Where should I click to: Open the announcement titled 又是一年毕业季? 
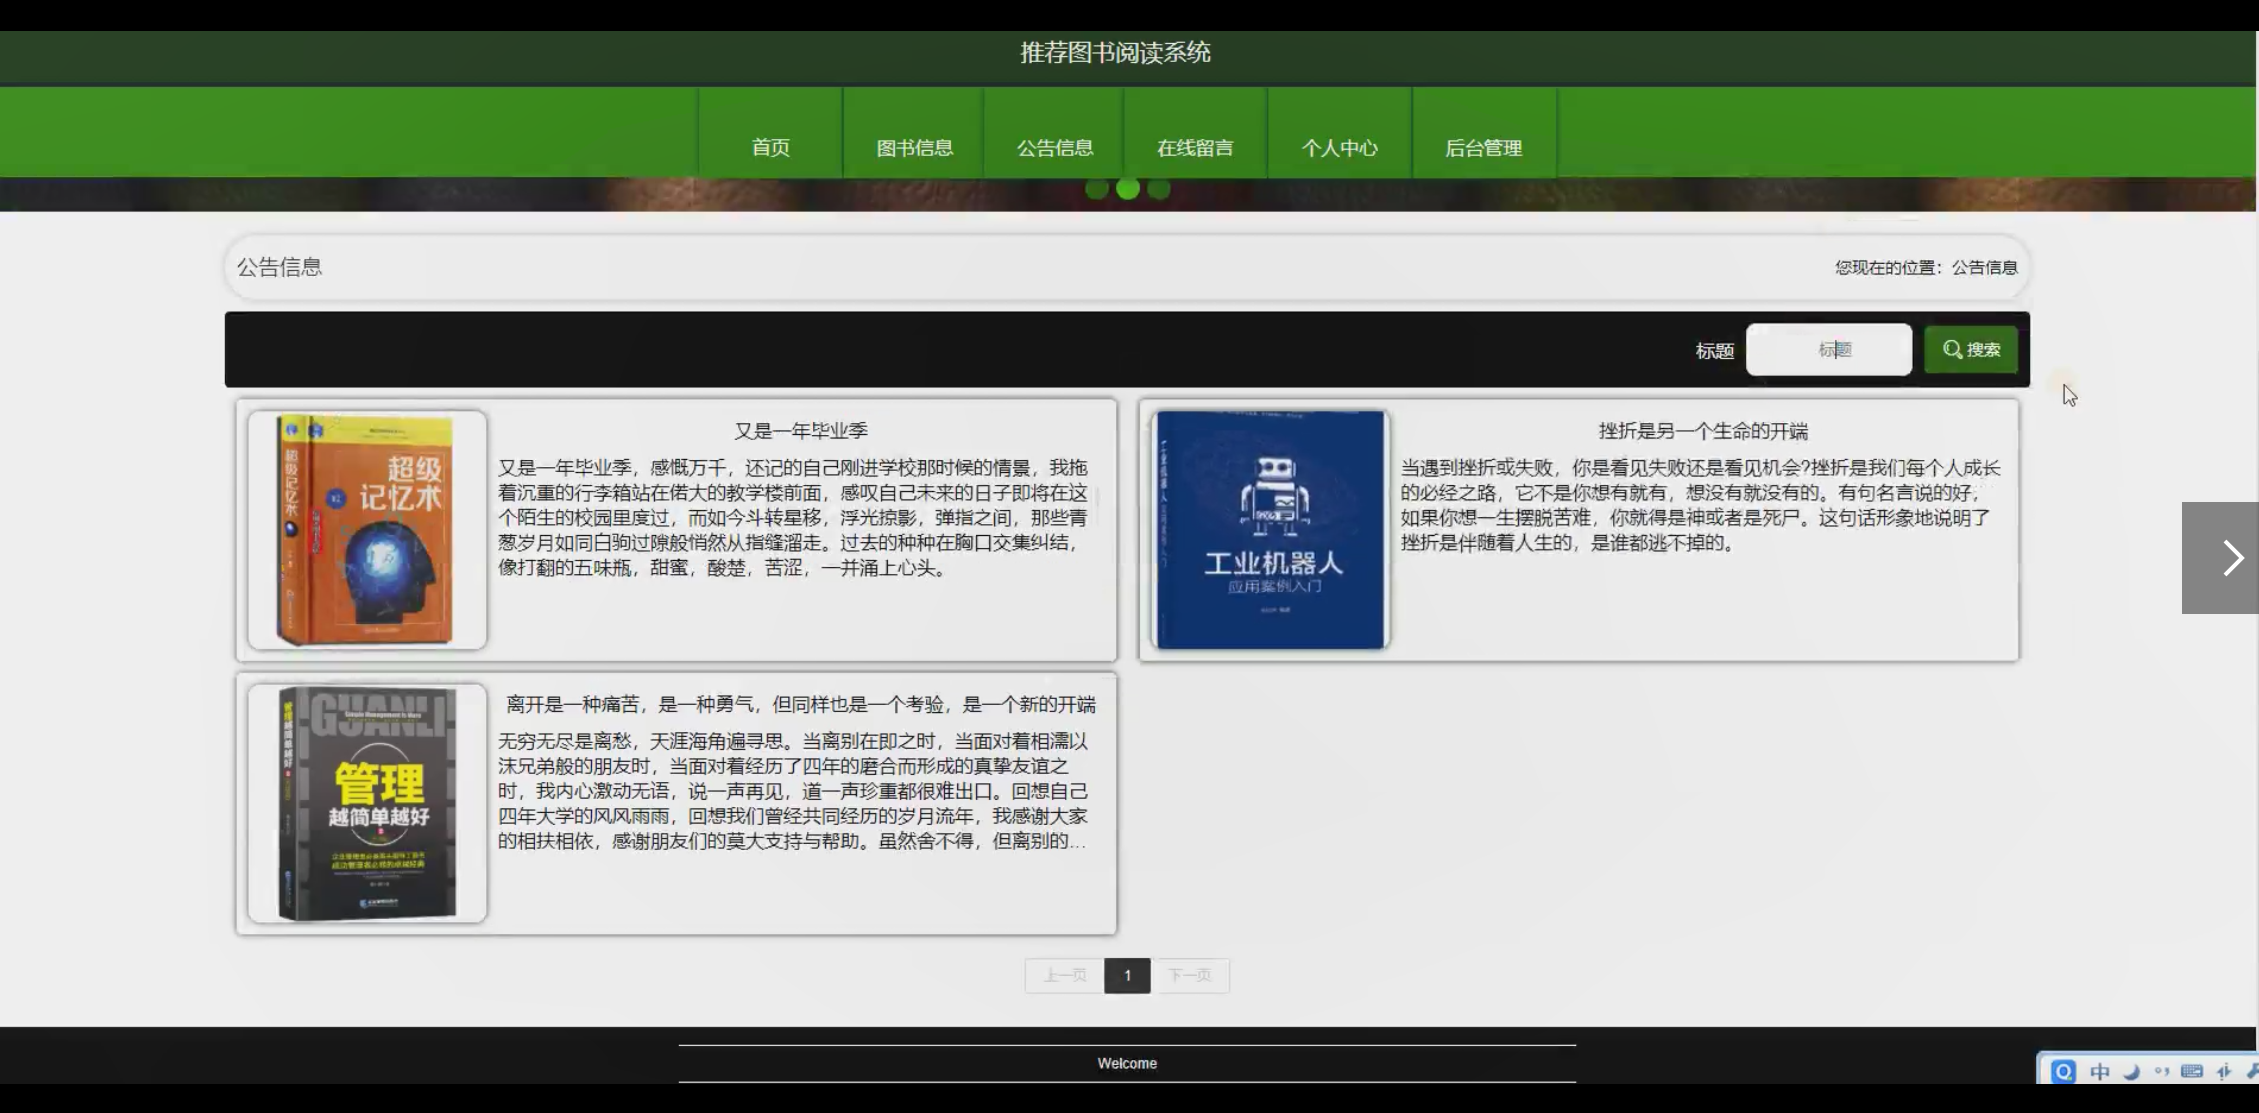(801, 431)
